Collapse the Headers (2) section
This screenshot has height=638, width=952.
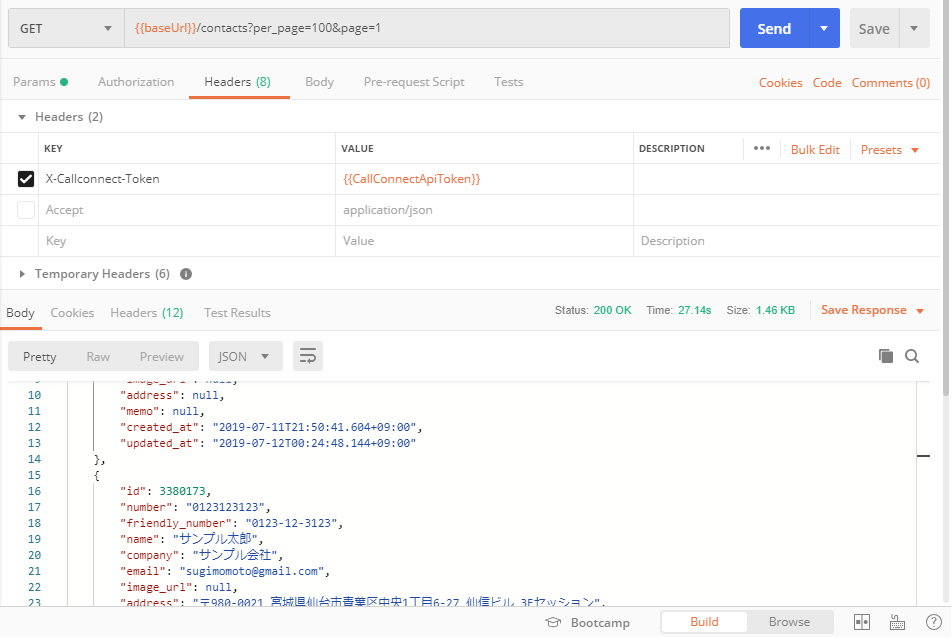coord(22,117)
